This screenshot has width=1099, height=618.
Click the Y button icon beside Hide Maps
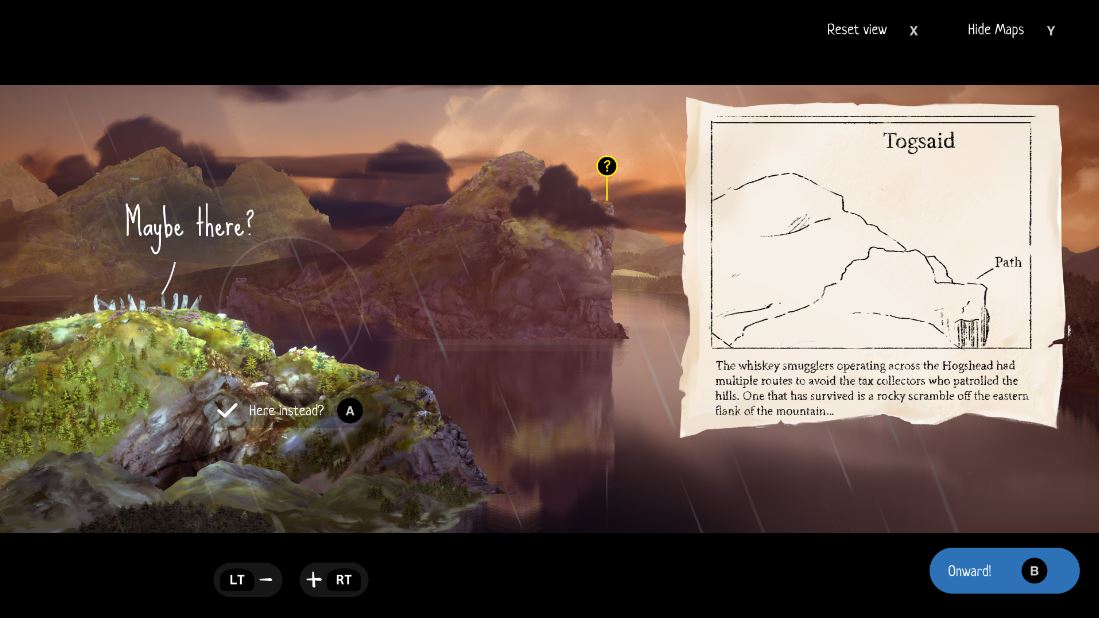(1051, 30)
